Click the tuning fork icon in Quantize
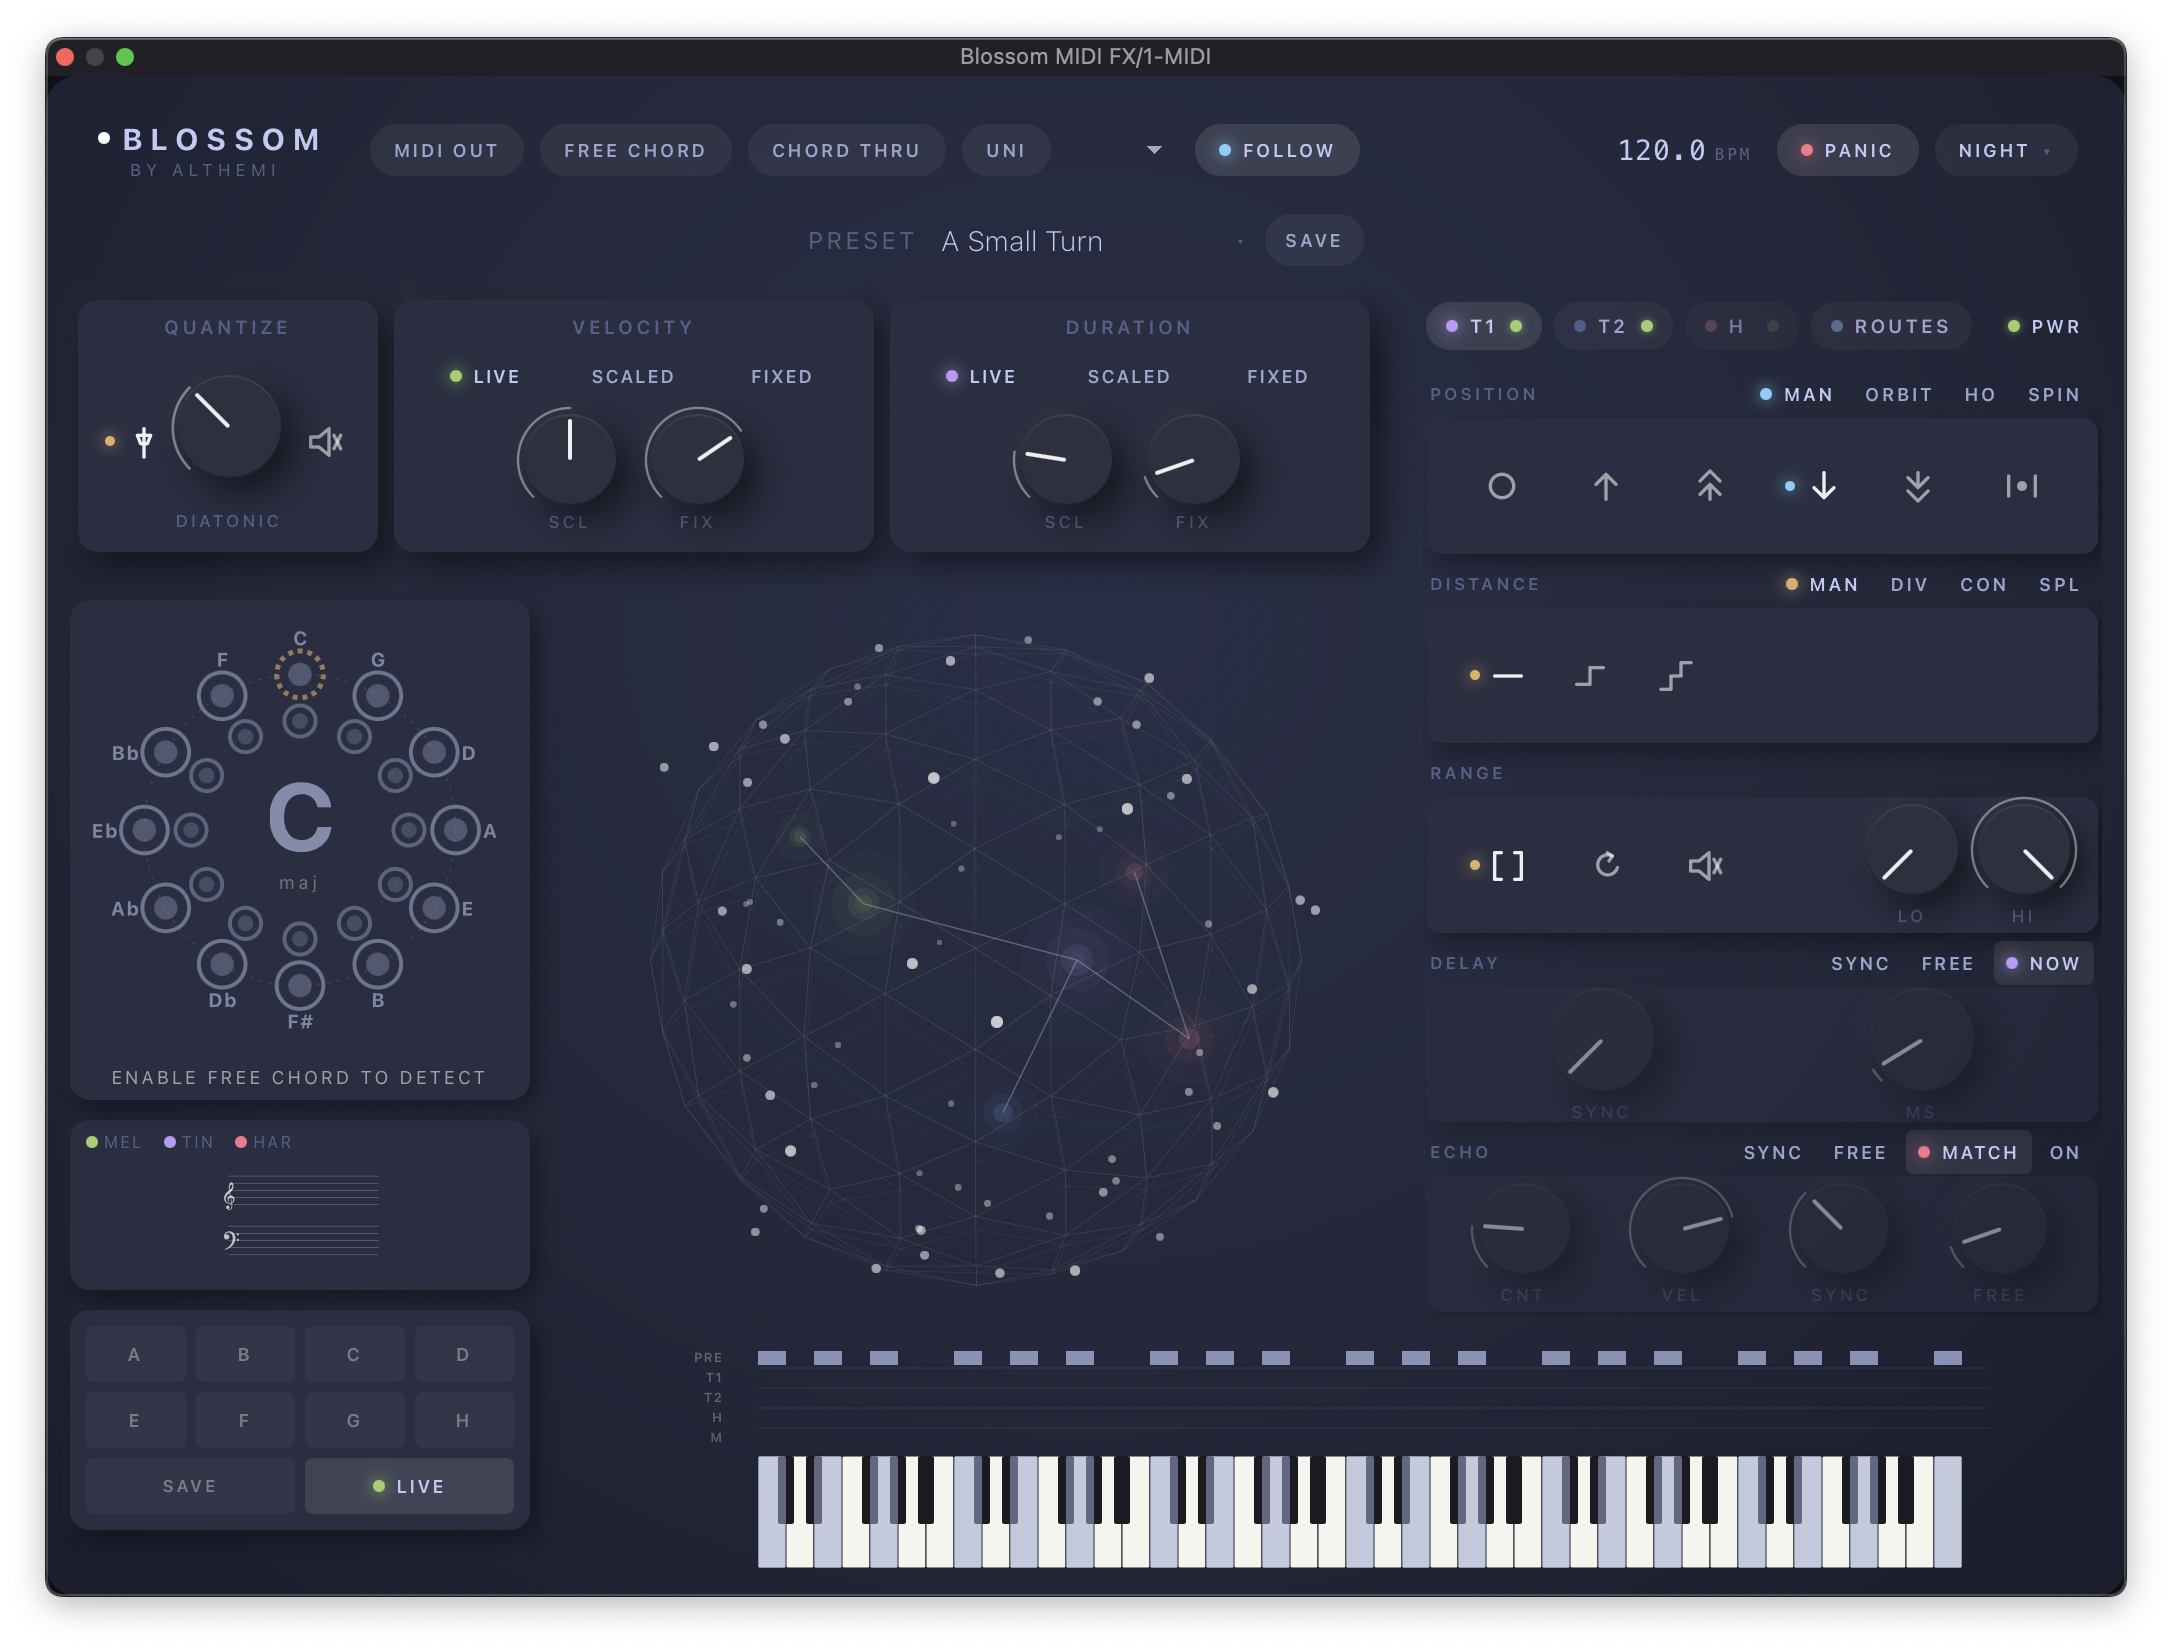The height and width of the screenshot is (1650, 2172). (144, 441)
